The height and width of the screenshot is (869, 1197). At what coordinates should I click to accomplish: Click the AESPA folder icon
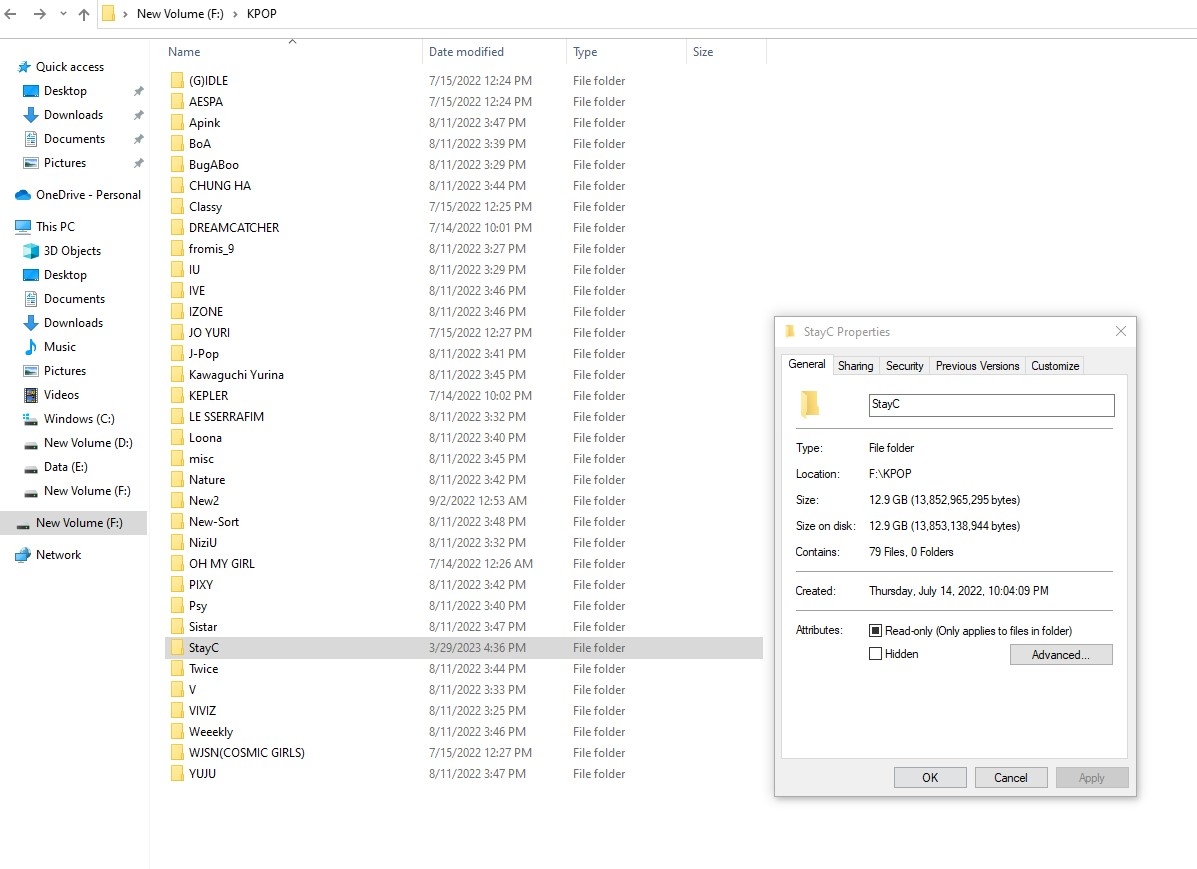pos(177,102)
